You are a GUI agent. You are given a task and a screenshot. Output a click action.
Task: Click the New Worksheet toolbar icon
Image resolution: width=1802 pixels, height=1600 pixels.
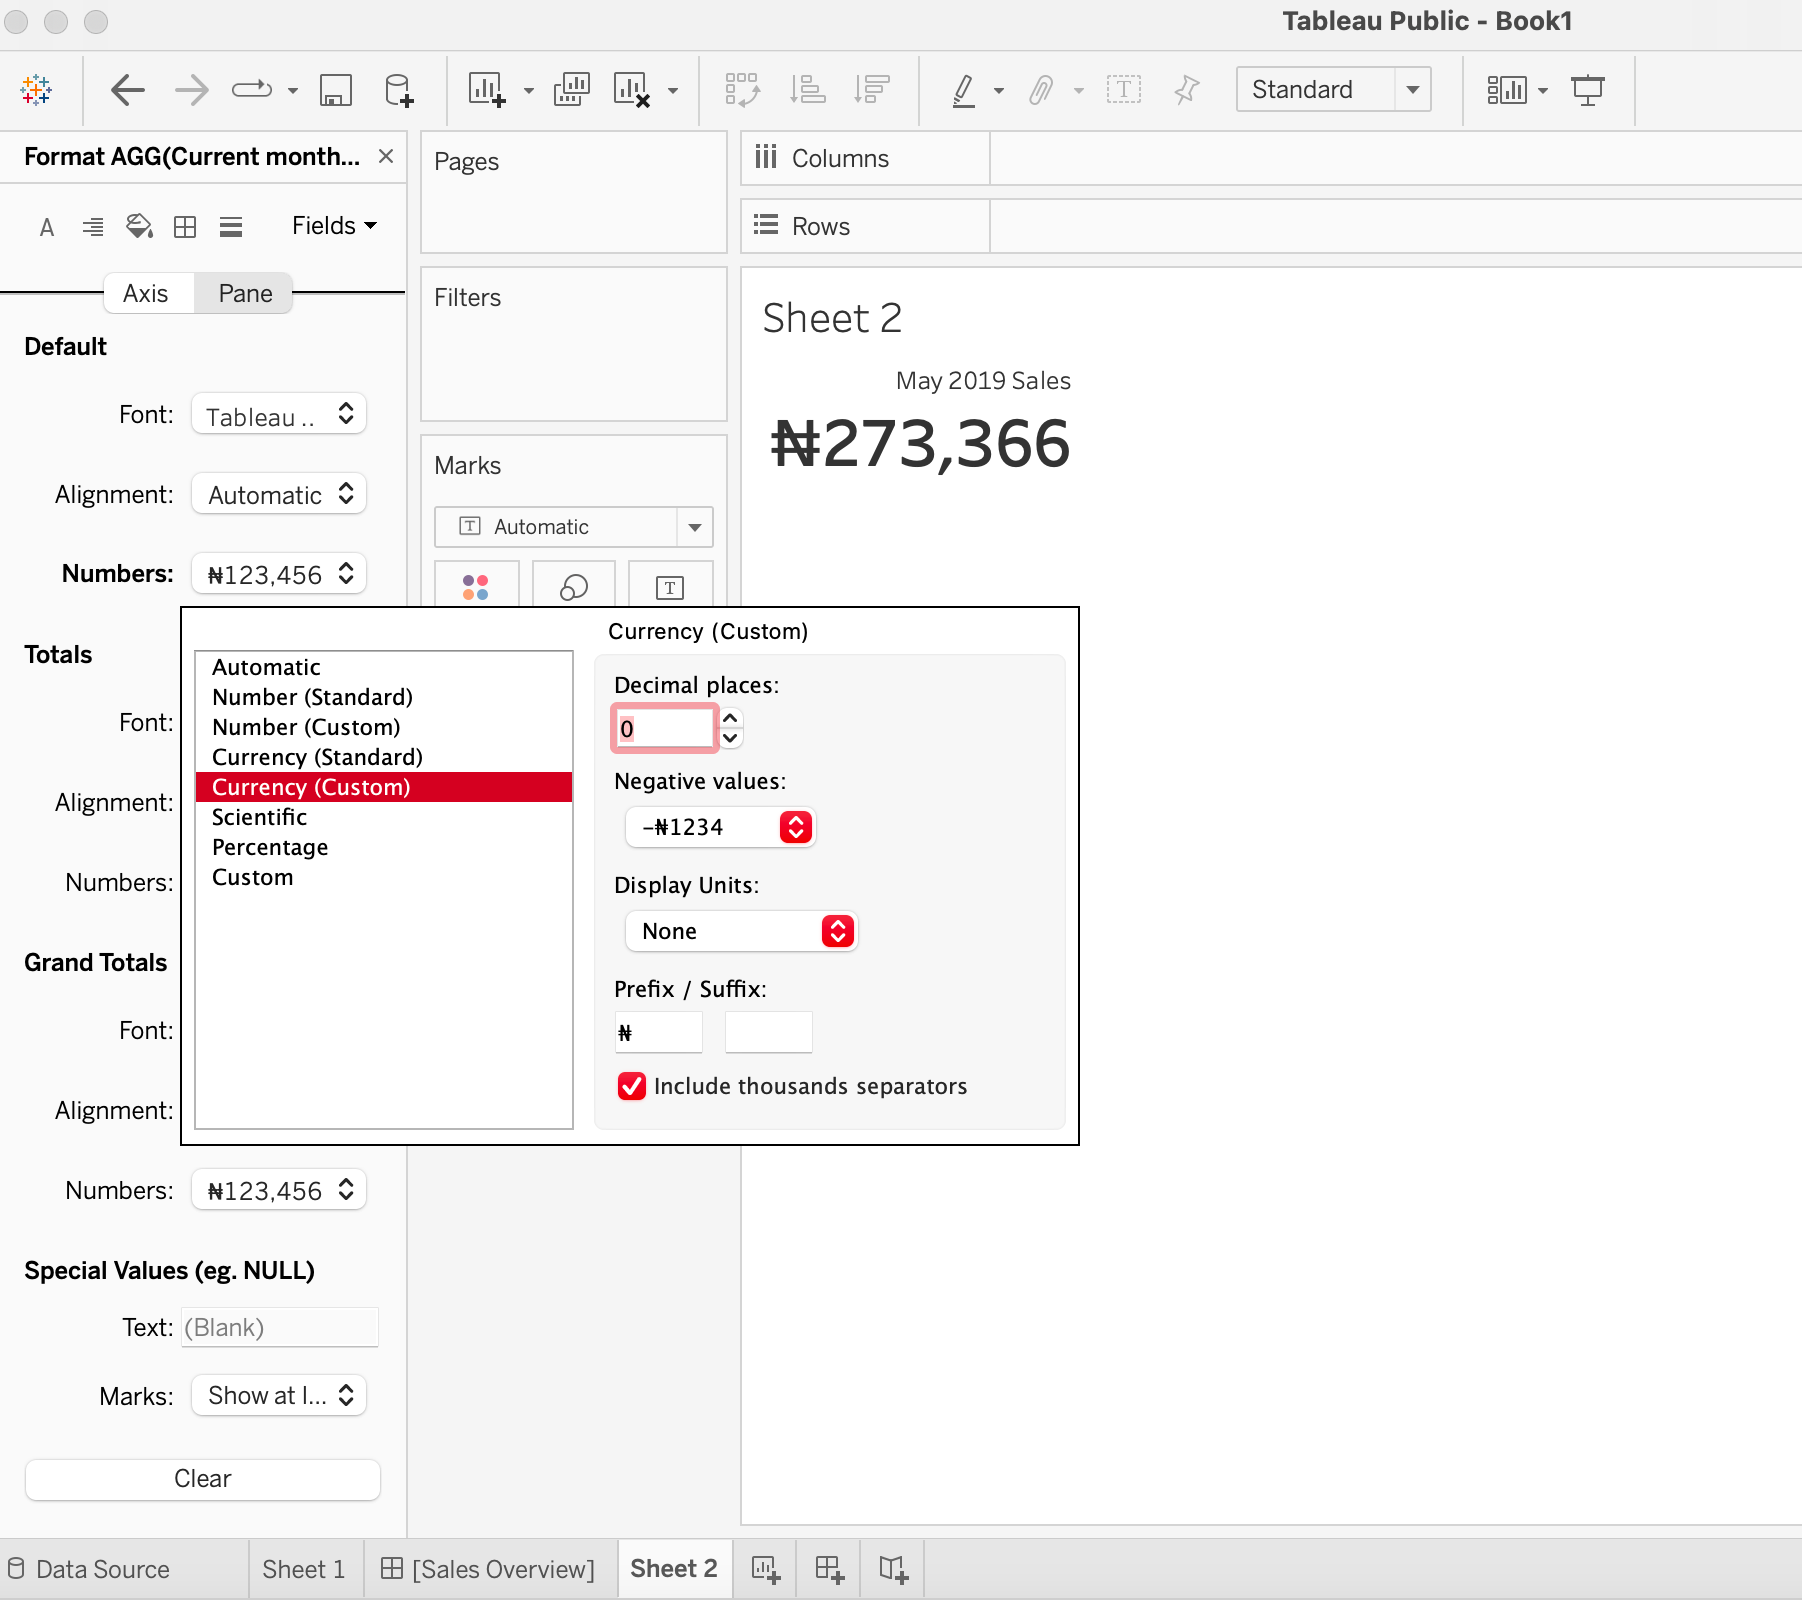[x=487, y=90]
